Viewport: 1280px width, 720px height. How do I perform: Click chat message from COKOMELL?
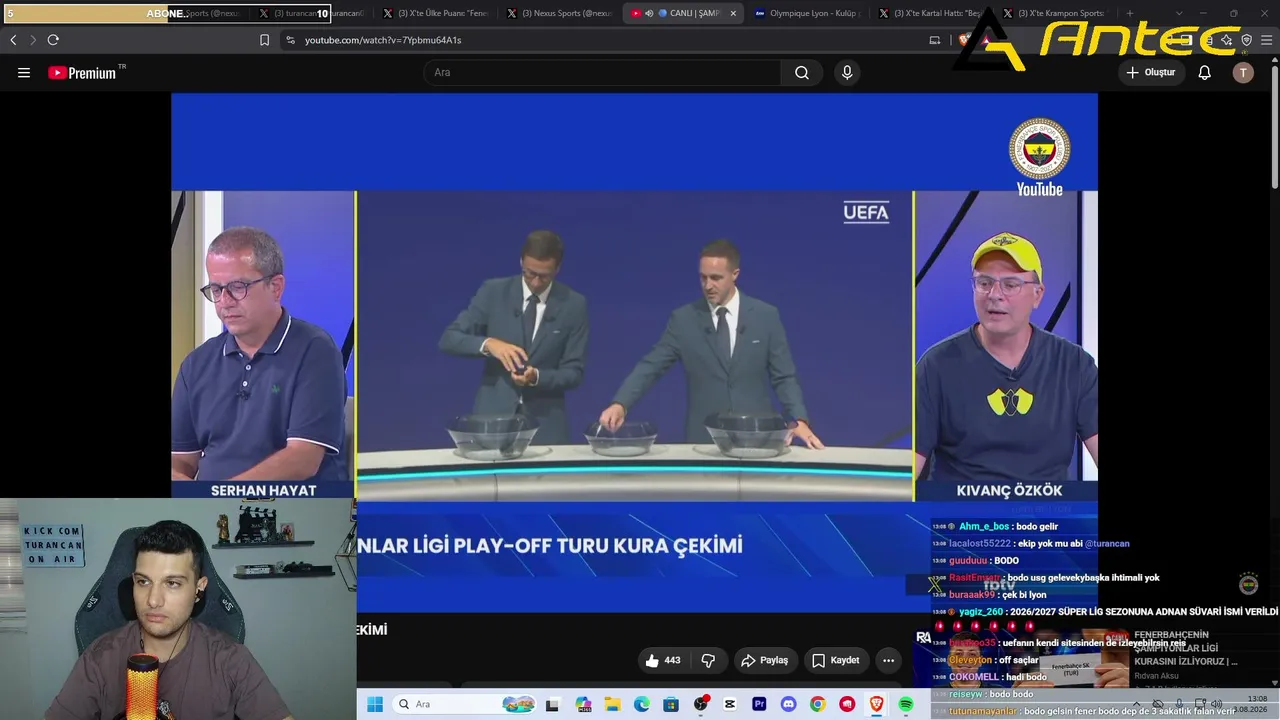tap(990, 677)
